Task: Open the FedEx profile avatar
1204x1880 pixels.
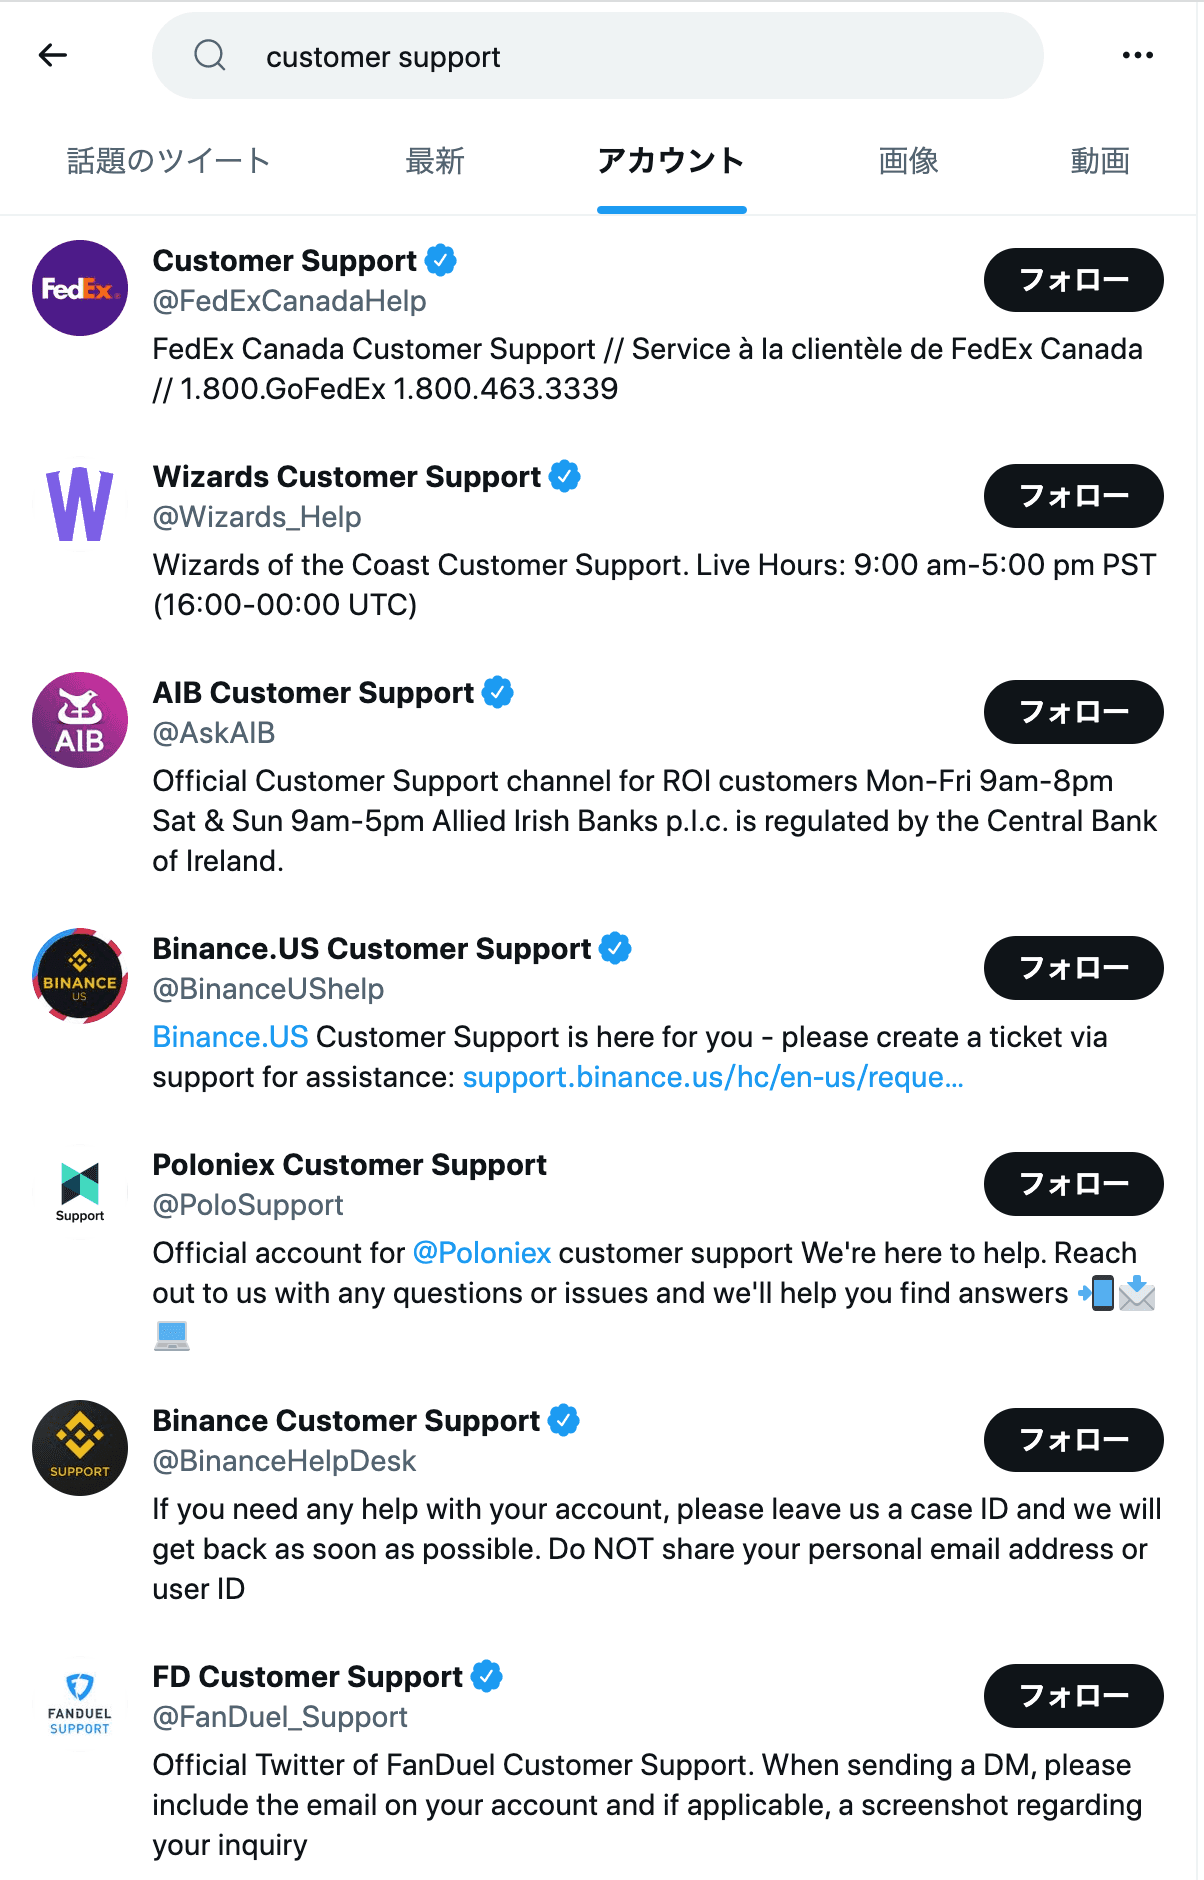Action: click(x=80, y=288)
